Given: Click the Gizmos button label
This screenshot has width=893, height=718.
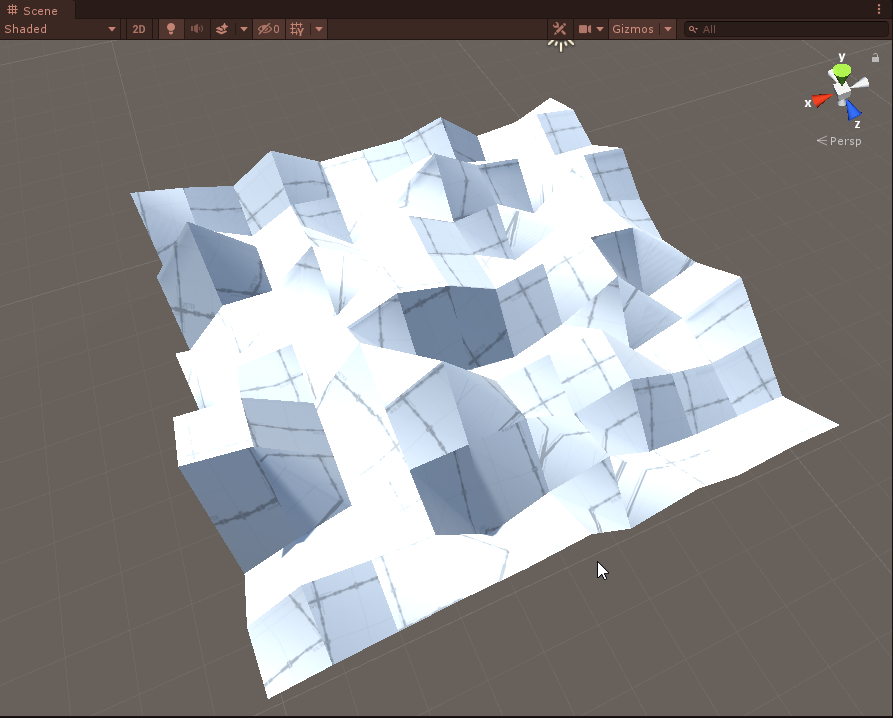Looking at the screenshot, I should coord(634,29).
